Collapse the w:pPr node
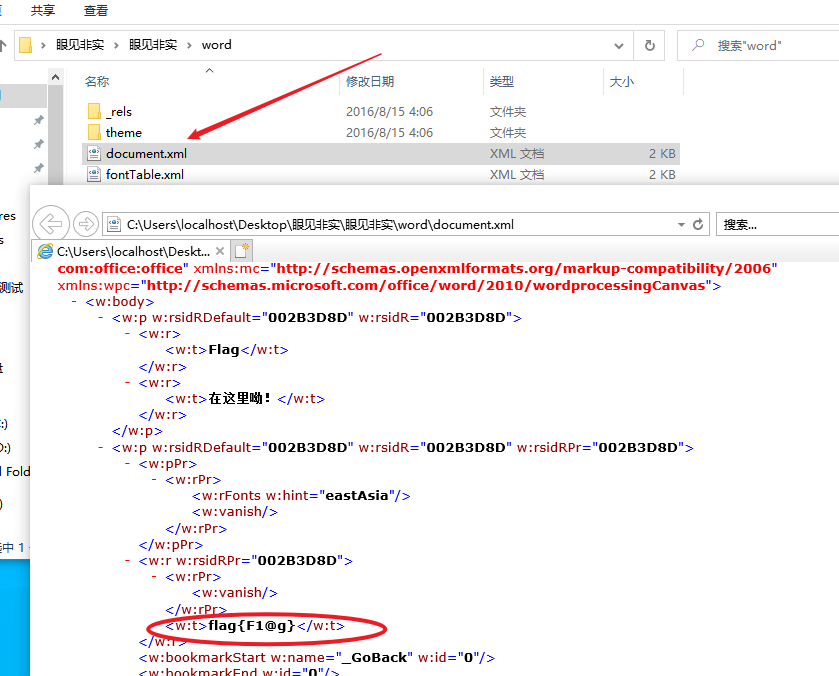Viewport: 839px width, 676px height. (127, 464)
